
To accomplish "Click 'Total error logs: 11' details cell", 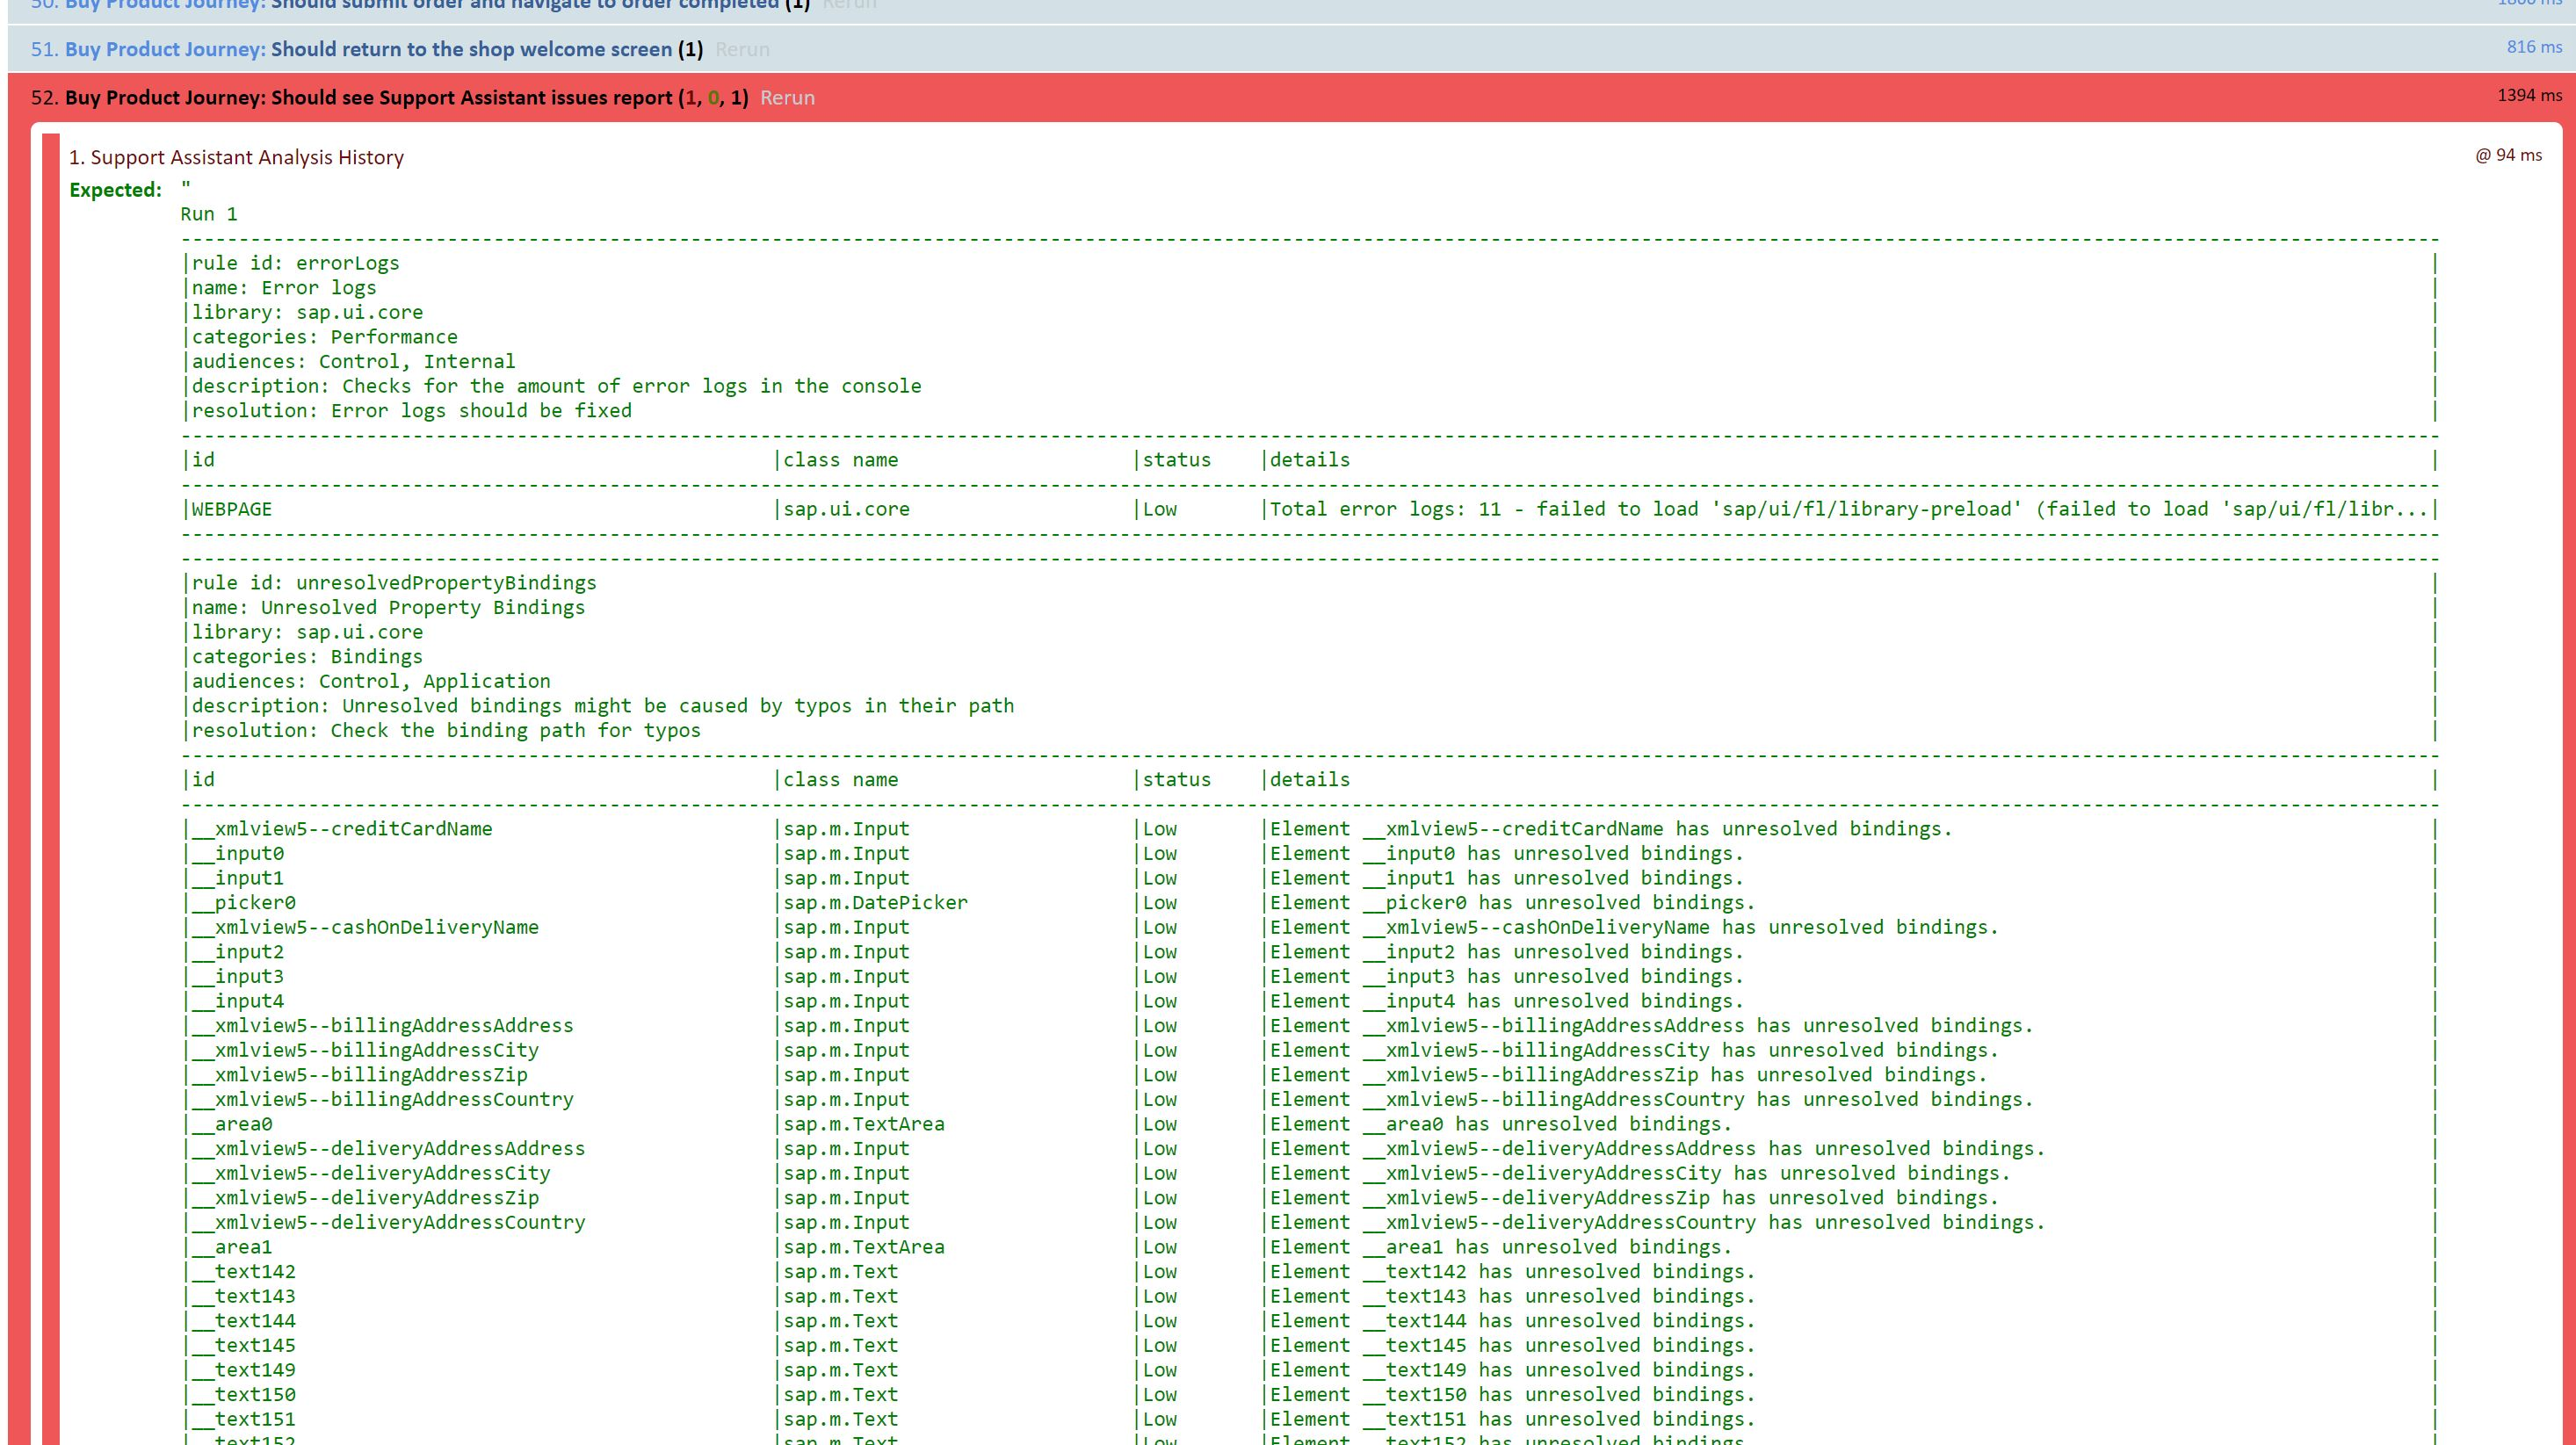I will [x=1848, y=509].
